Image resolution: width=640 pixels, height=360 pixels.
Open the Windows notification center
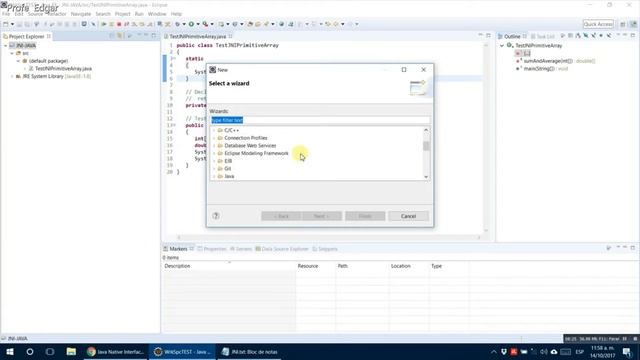[x=627, y=351]
